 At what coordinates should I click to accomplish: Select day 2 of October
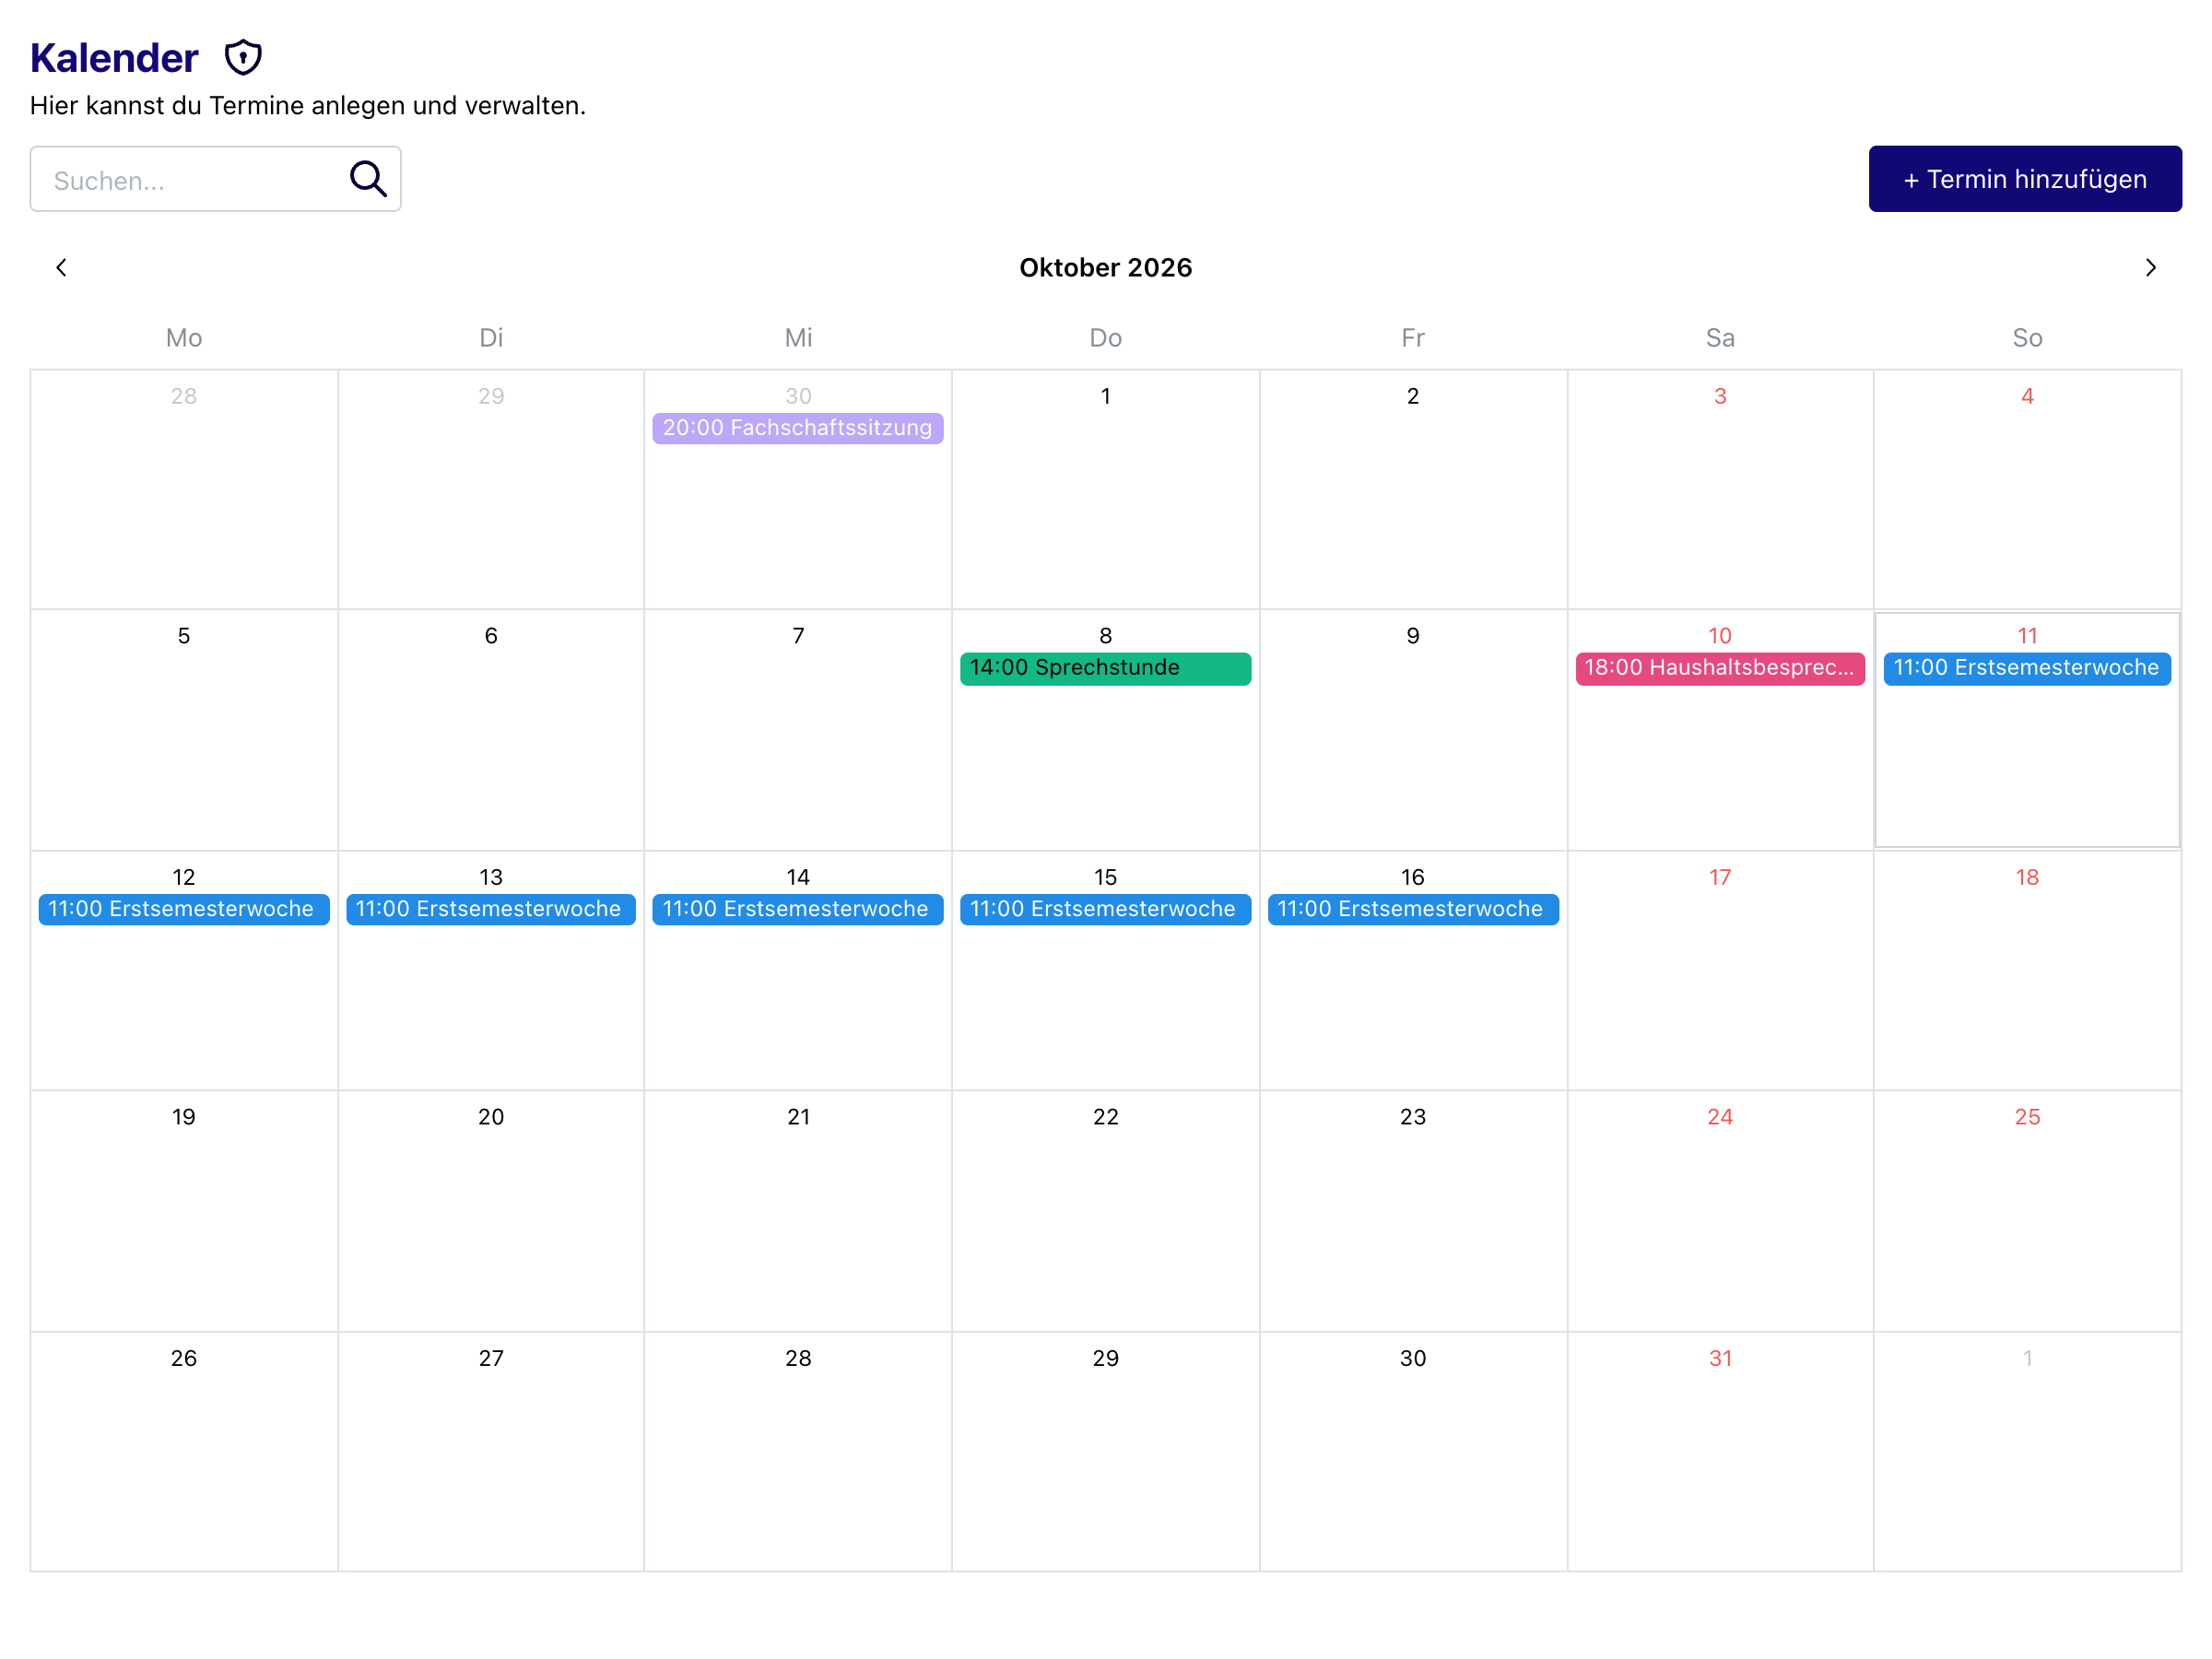(x=1412, y=490)
